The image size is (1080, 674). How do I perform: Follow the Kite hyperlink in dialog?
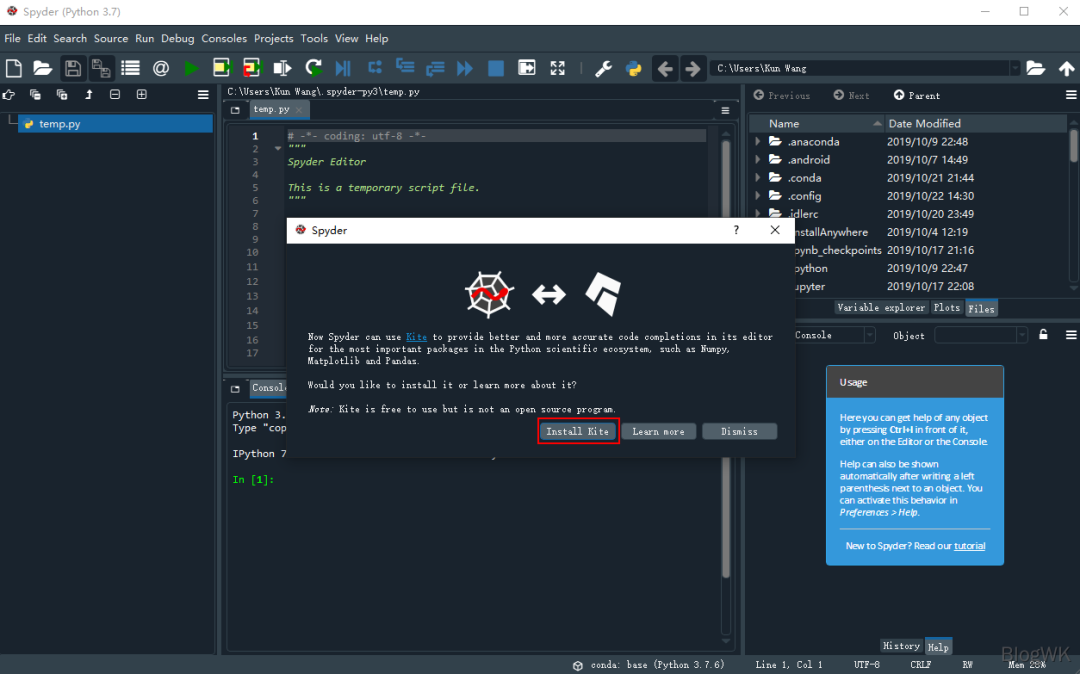[416, 337]
